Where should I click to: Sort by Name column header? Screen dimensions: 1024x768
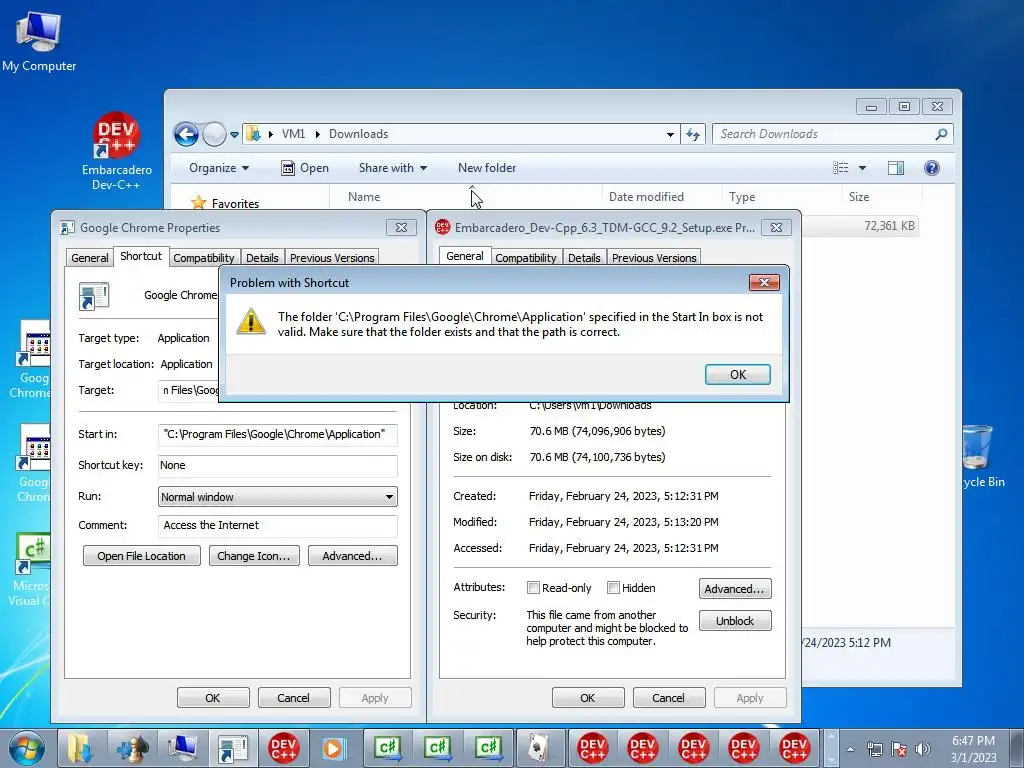pos(364,197)
